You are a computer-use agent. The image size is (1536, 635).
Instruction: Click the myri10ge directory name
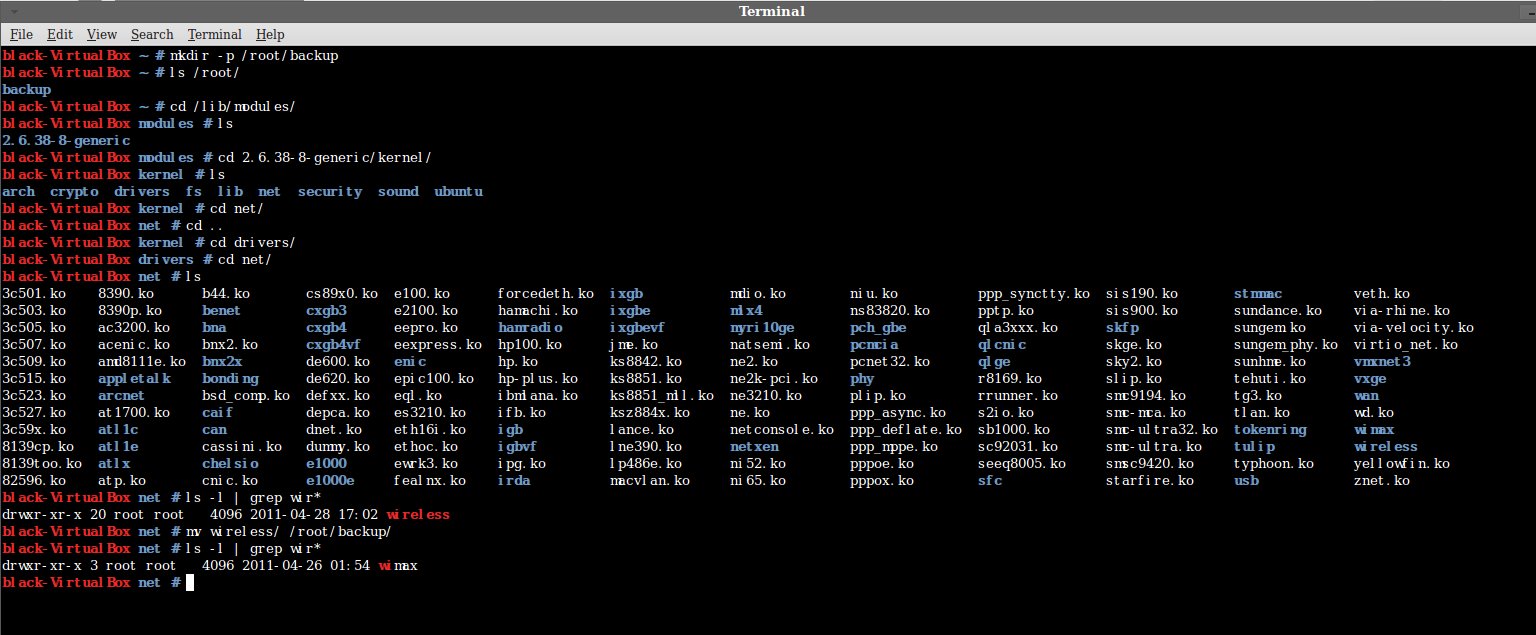(x=762, y=327)
